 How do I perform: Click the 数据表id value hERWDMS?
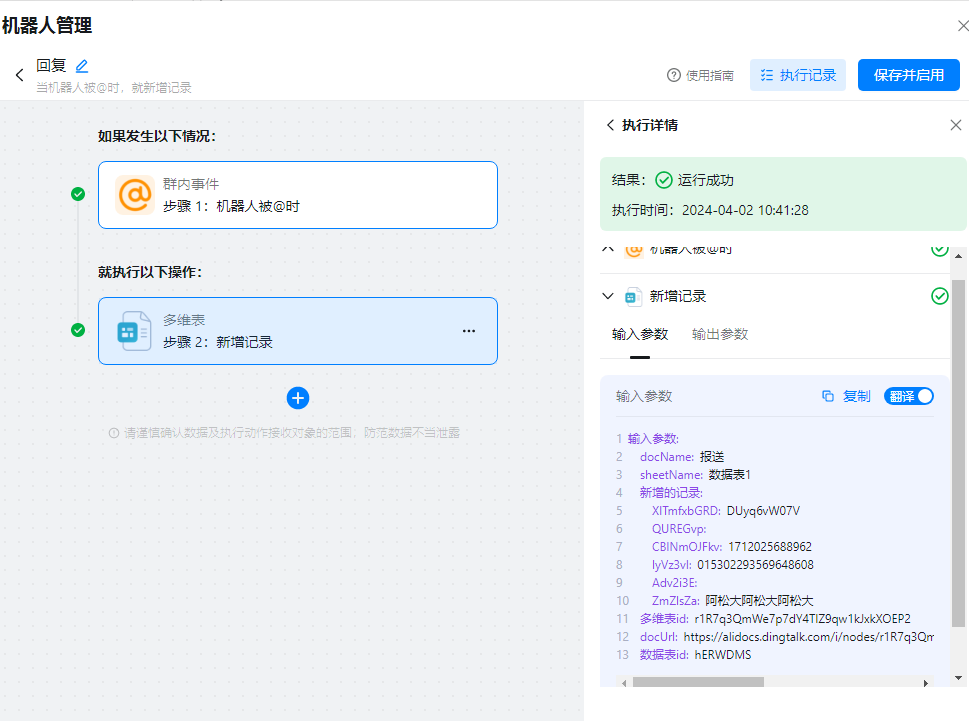[x=722, y=654]
